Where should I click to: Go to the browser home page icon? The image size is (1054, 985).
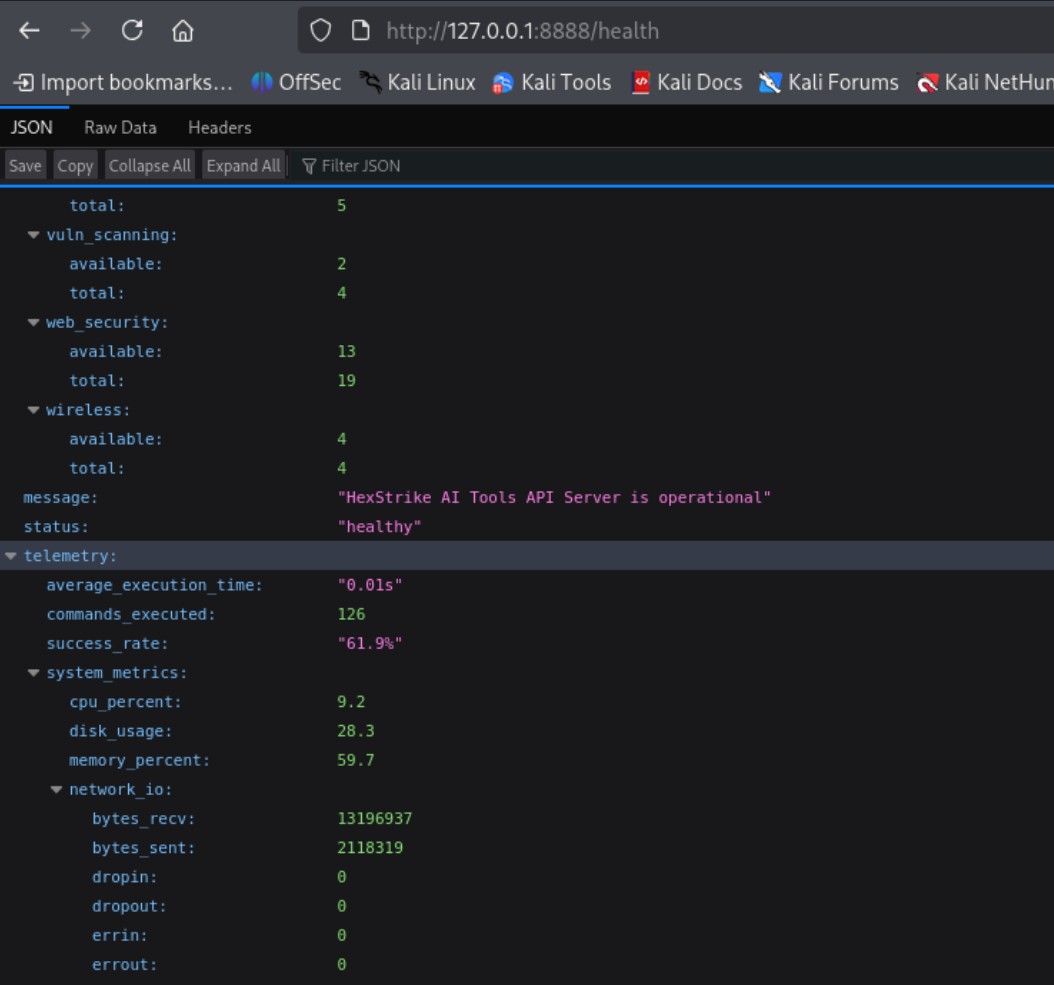pos(183,31)
